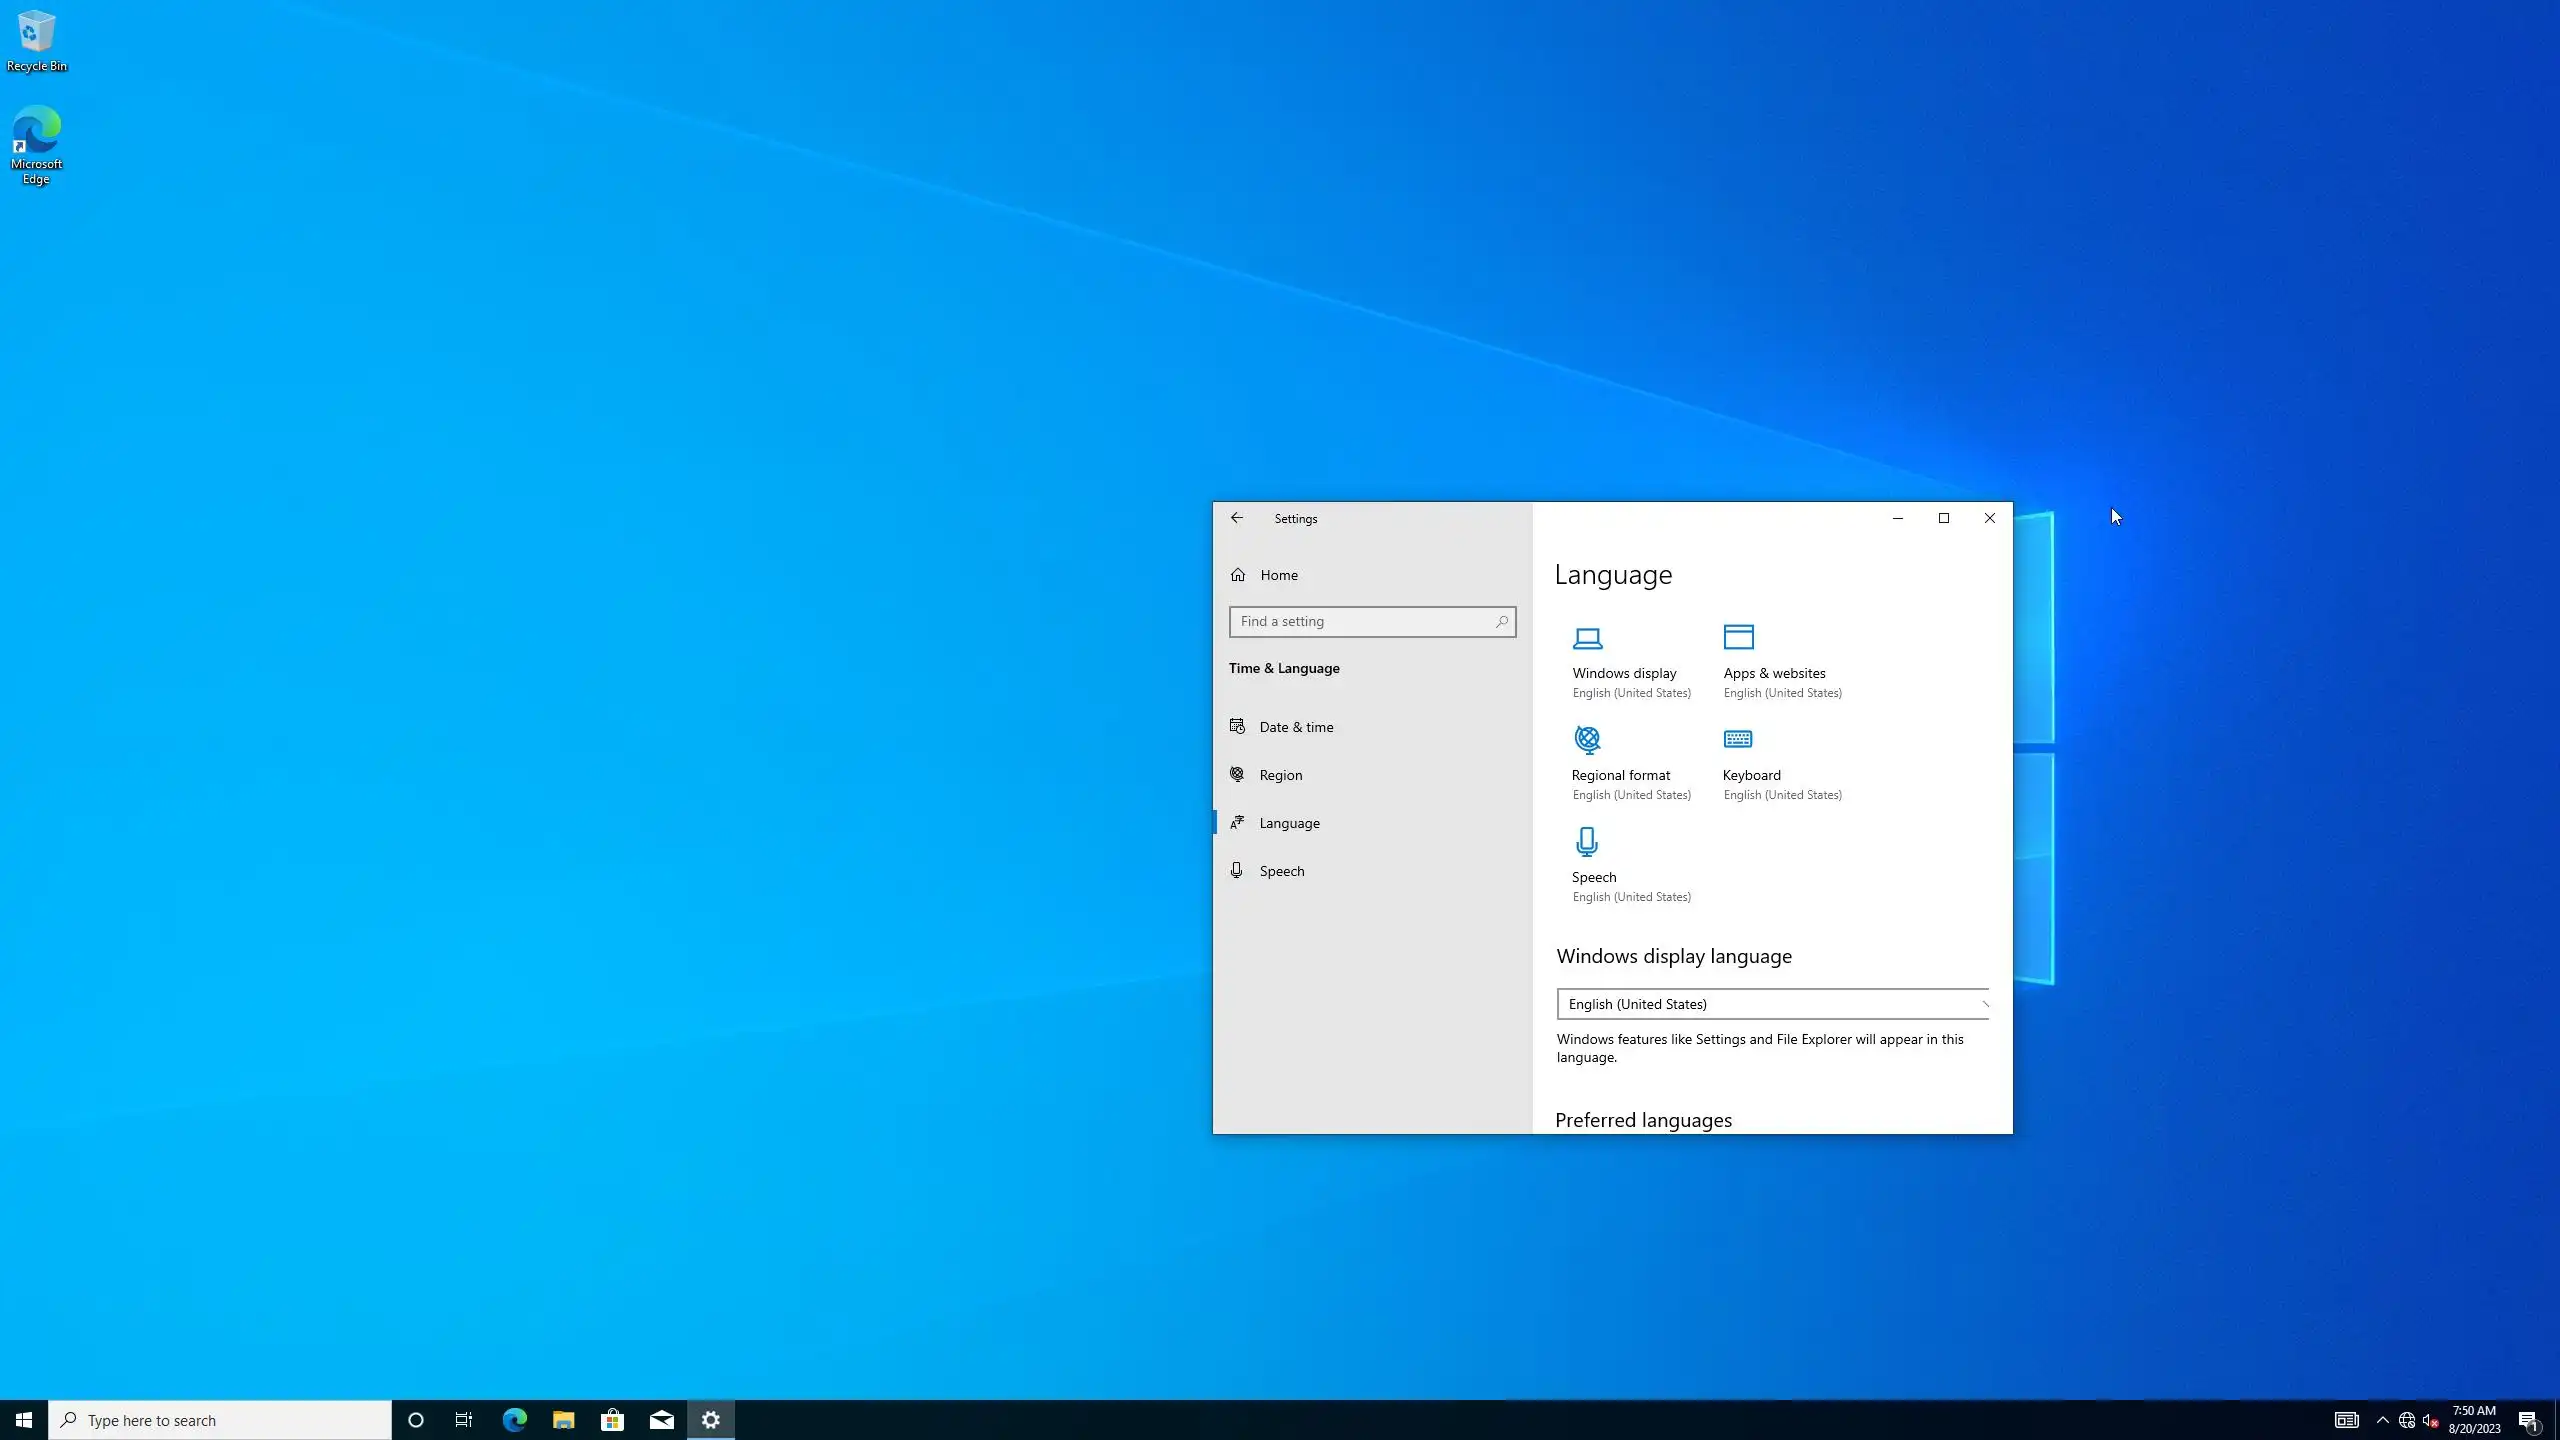
Task: Open the notification center icon
Action: 2529,1420
